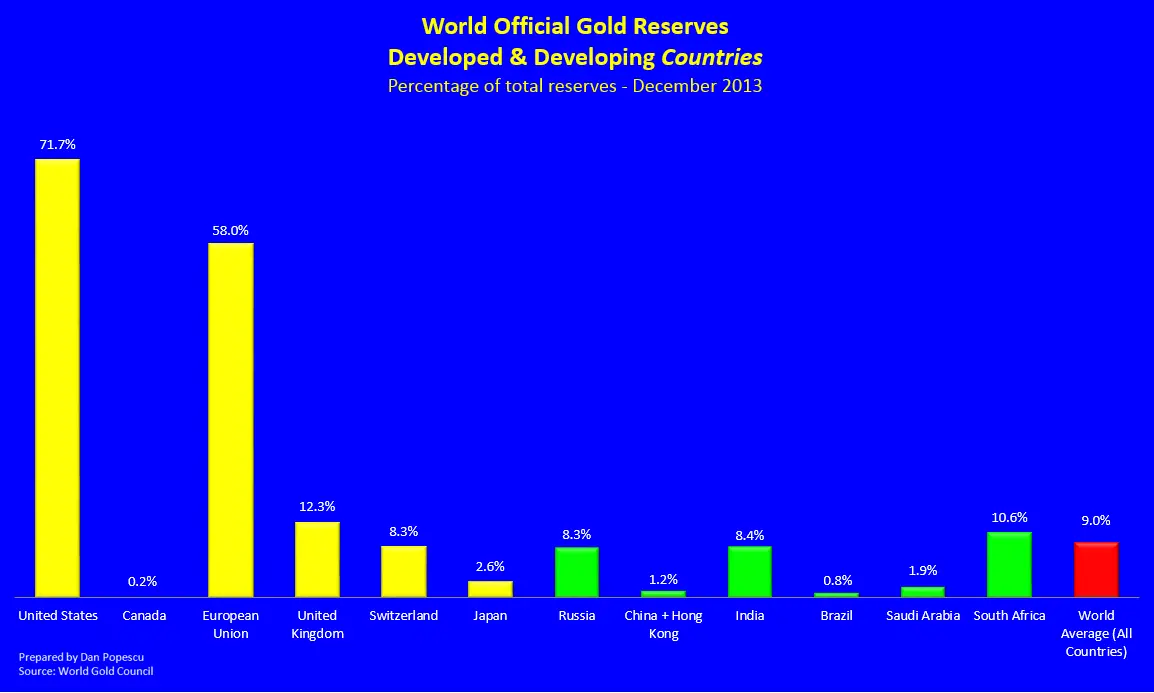
Task: Click the Source: World Gold Council text
Action: (x=86, y=671)
